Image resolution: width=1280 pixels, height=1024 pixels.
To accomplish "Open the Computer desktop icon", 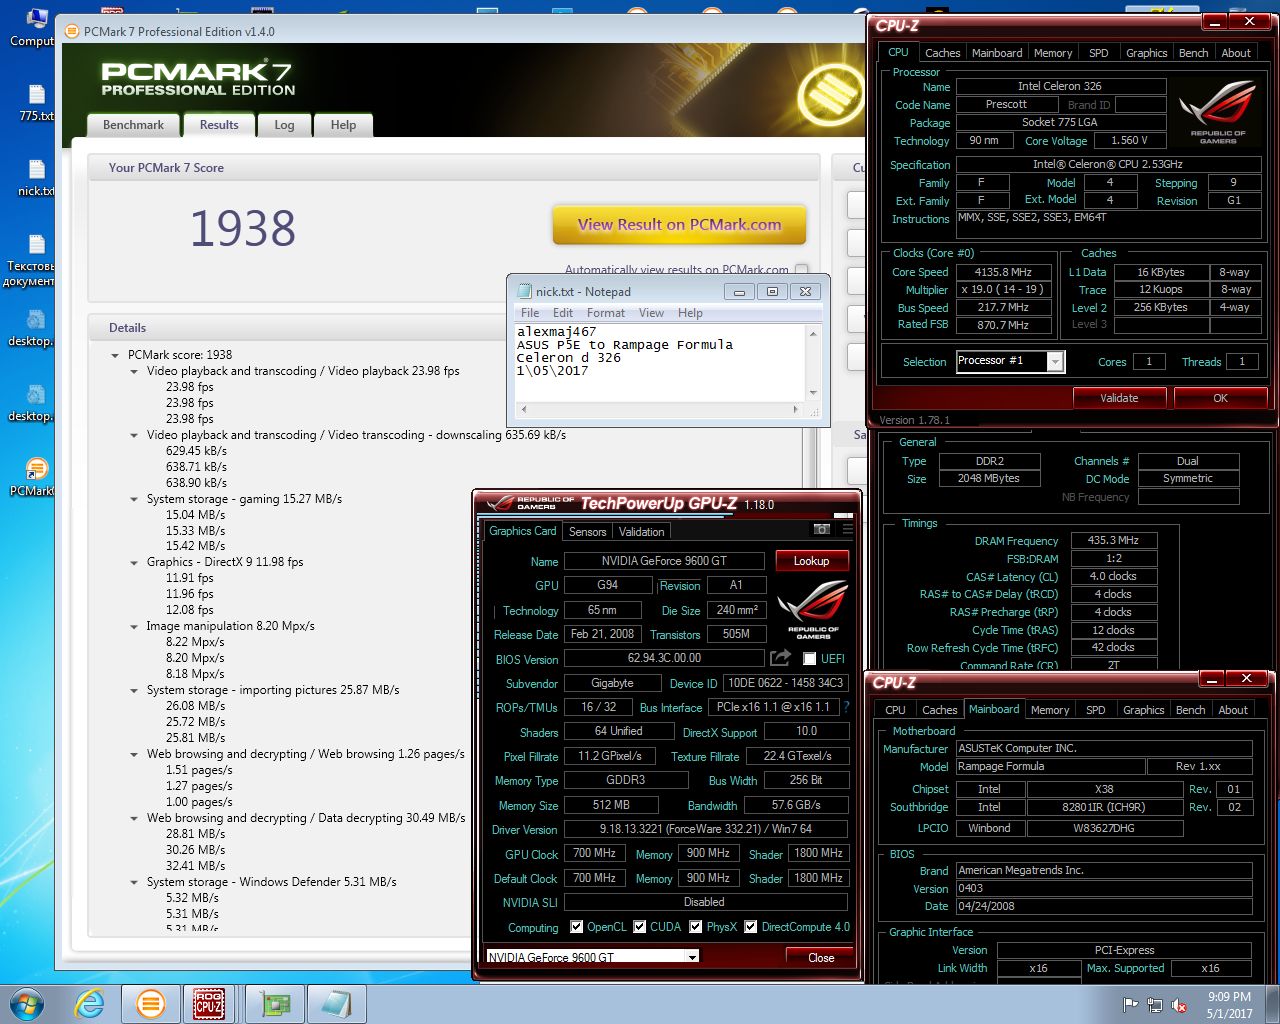I will [x=36, y=26].
